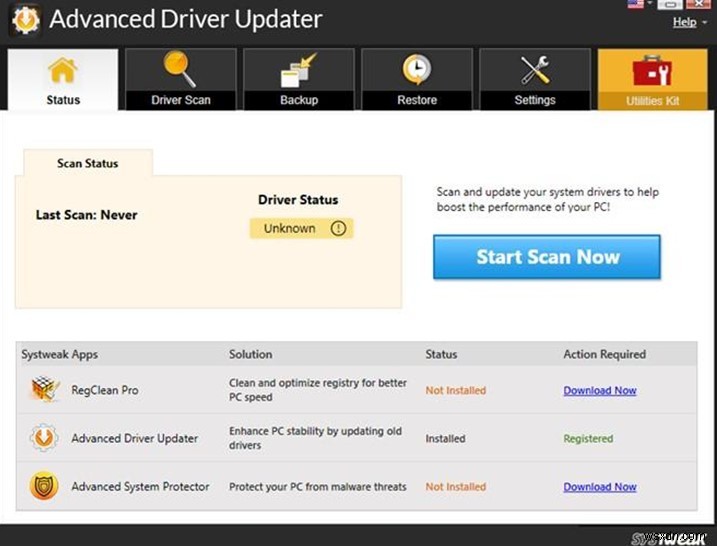Click the Systweak Apps column header

(x=59, y=354)
